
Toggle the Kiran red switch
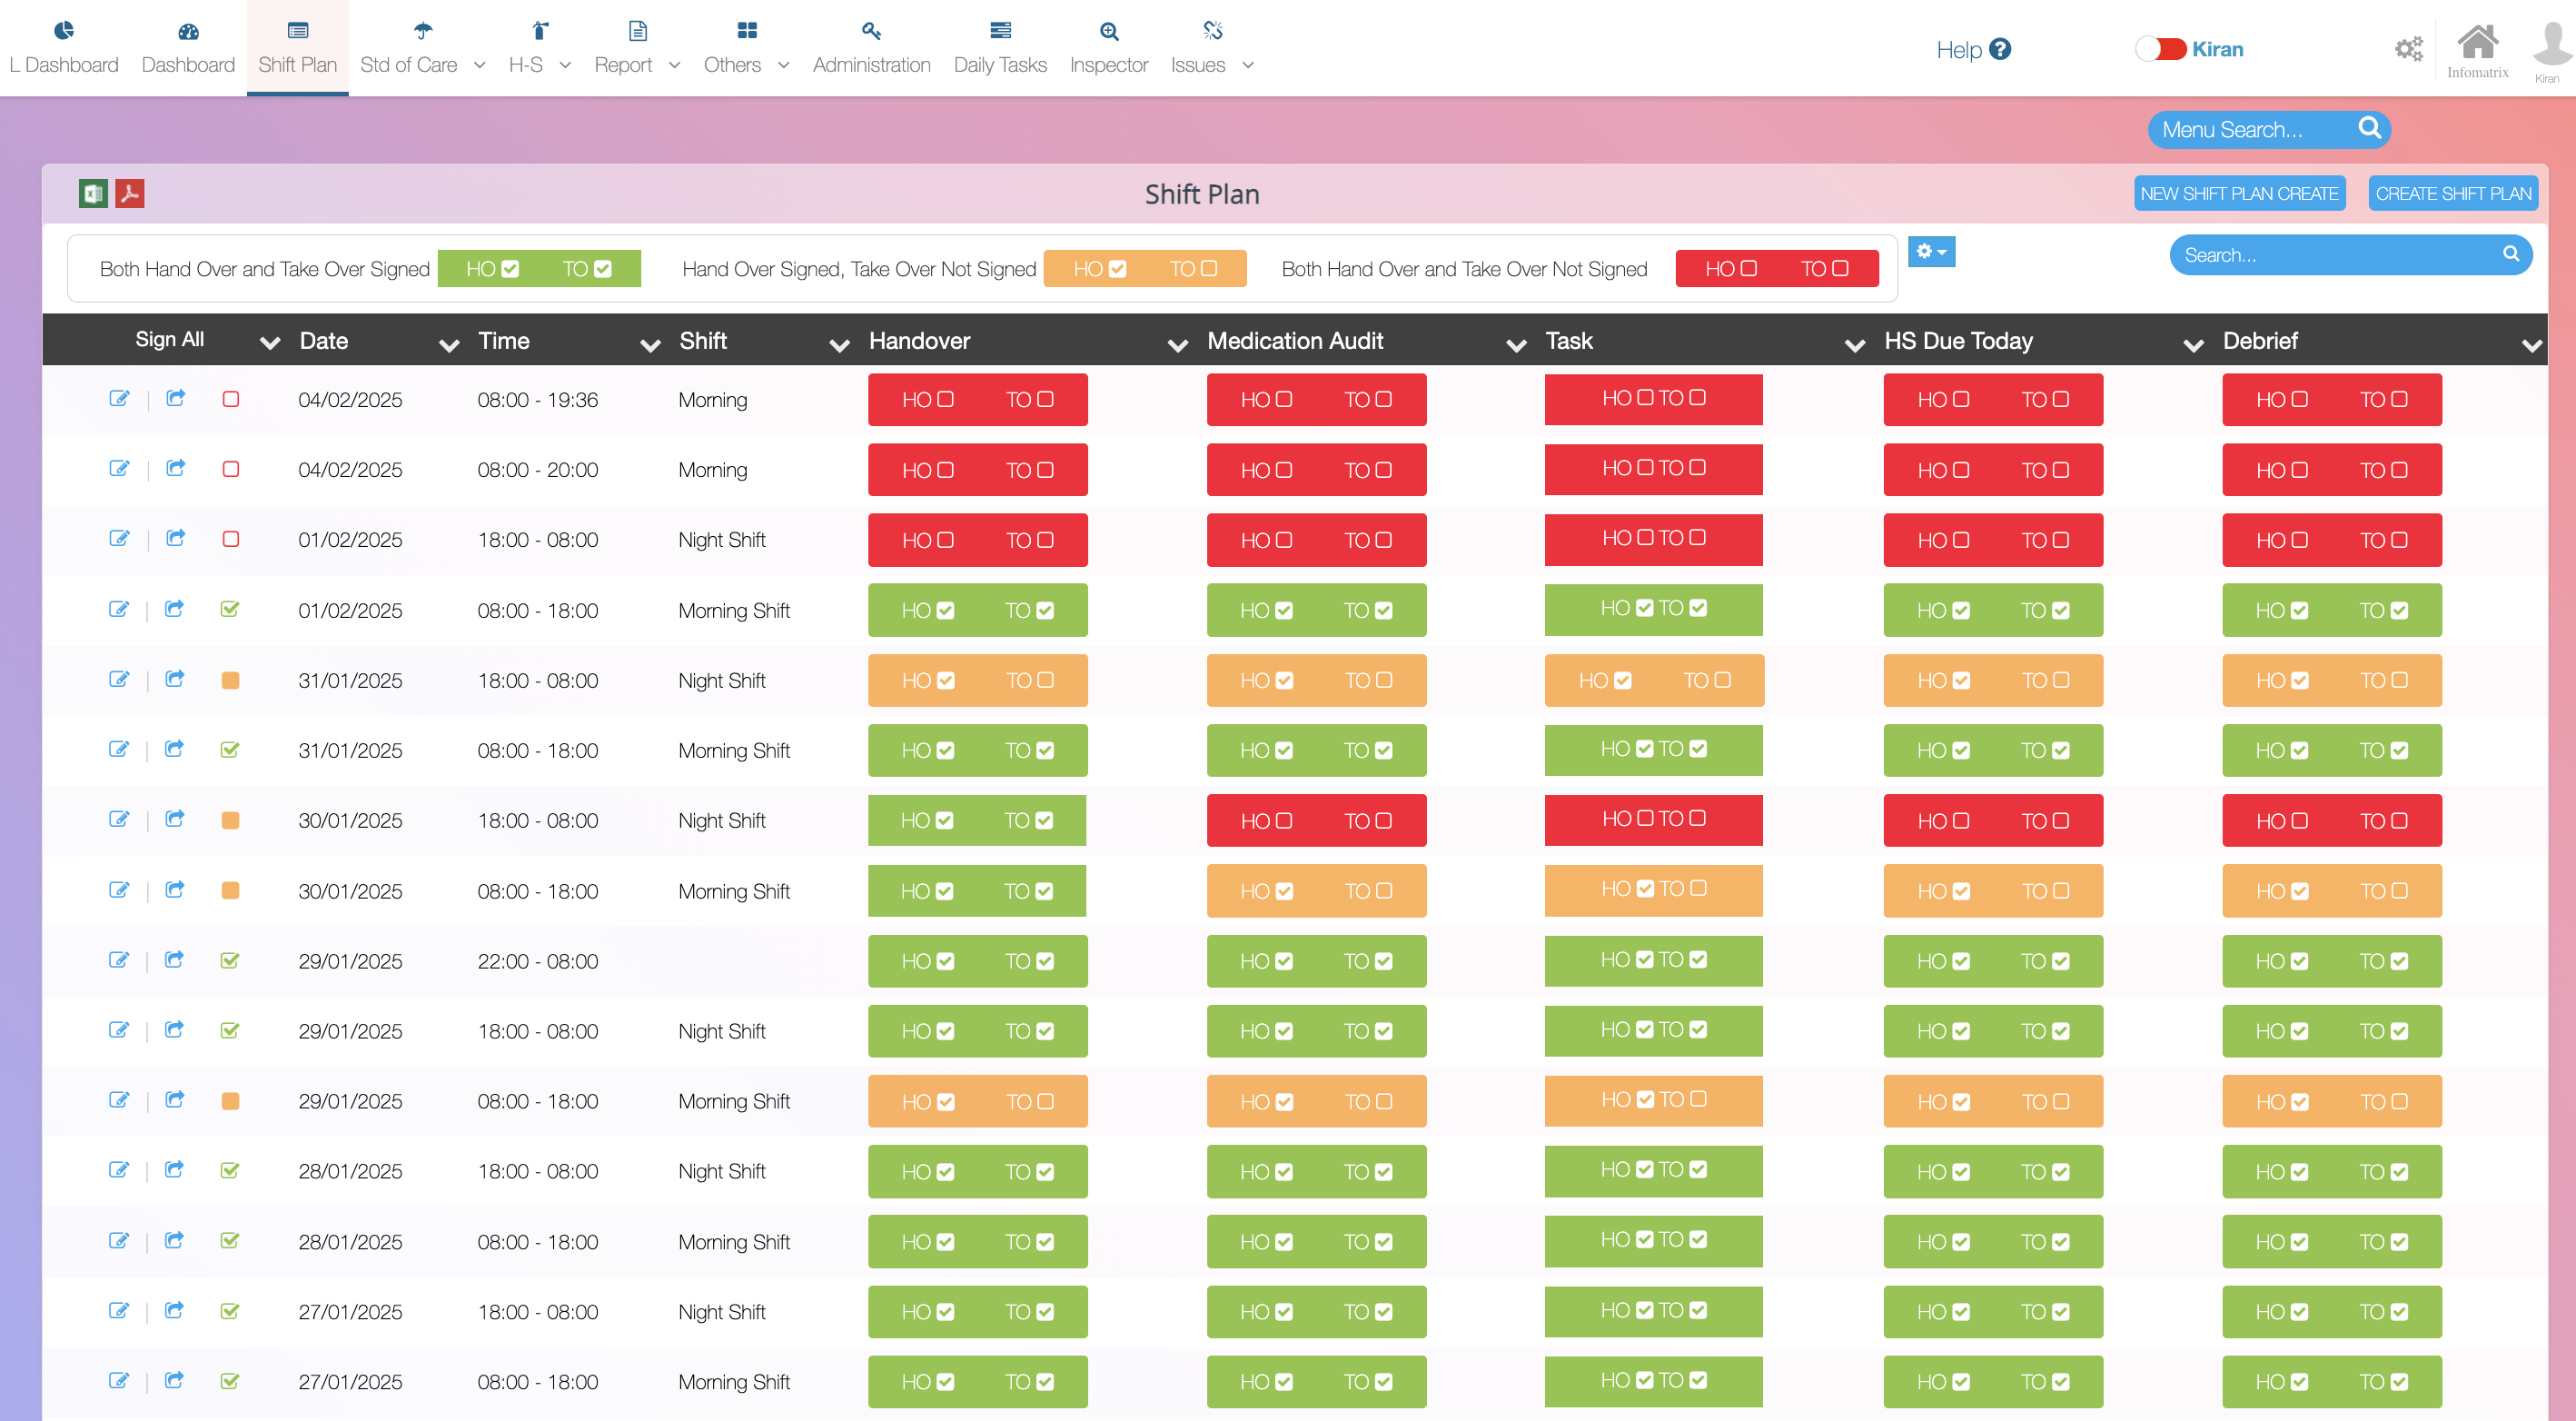(2160, 49)
